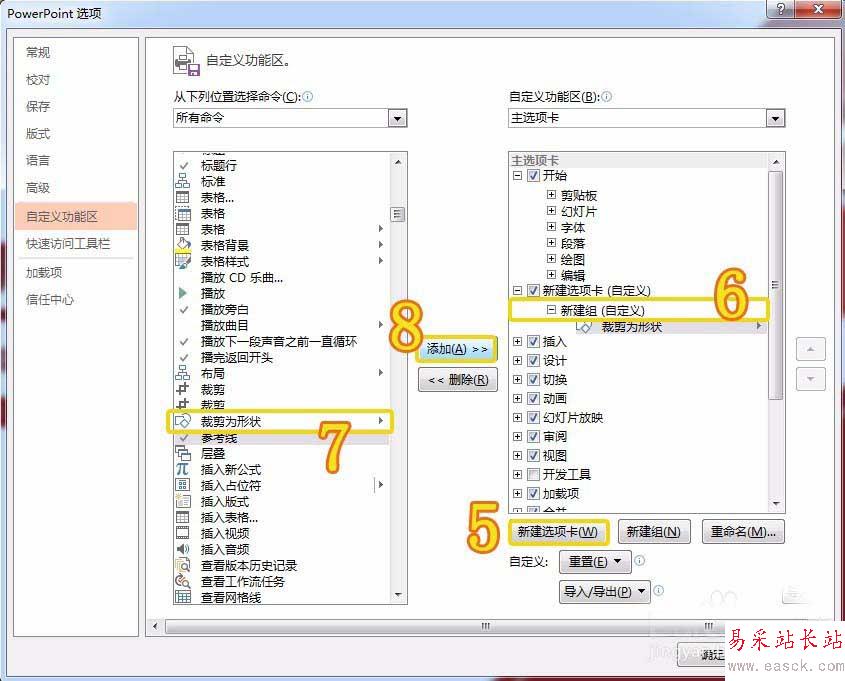Select 常规 in options sidebar

[38, 52]
